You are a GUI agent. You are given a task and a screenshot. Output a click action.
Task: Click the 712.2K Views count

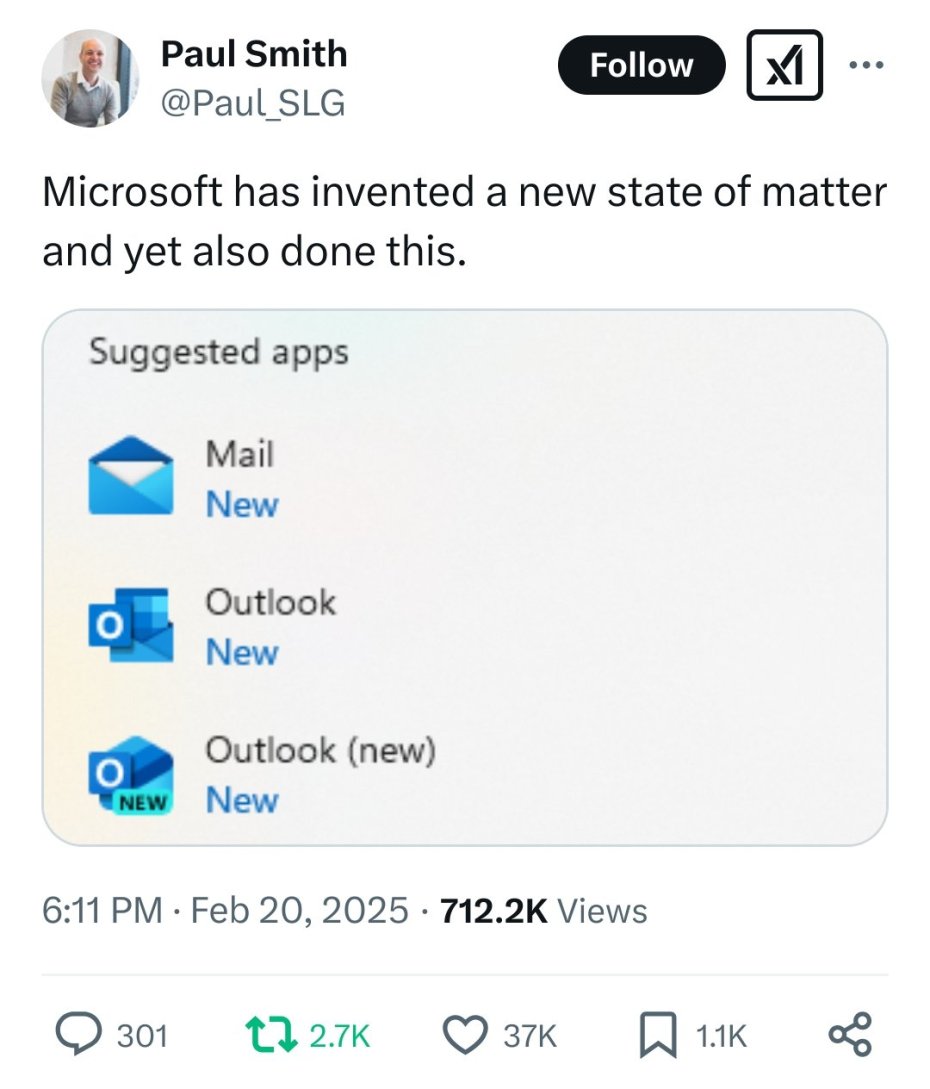(544, 910)
